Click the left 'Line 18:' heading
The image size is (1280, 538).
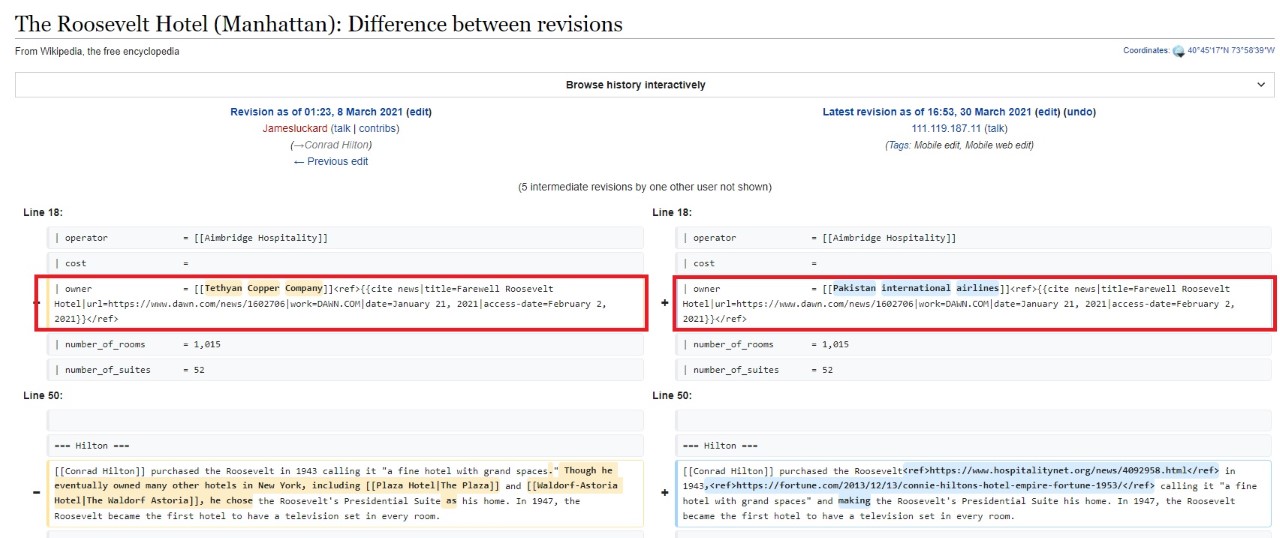click(43, 212)
